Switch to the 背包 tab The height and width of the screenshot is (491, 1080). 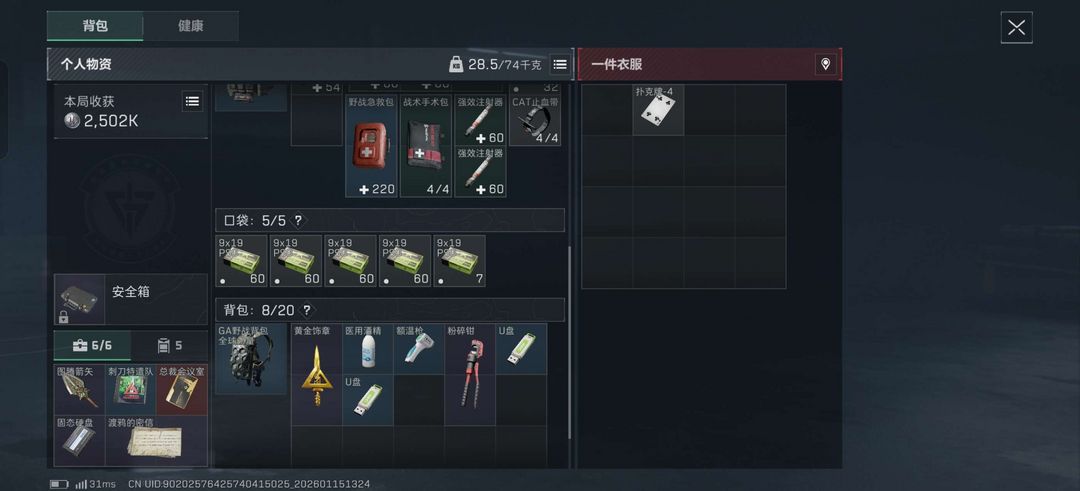pos(95,26)
